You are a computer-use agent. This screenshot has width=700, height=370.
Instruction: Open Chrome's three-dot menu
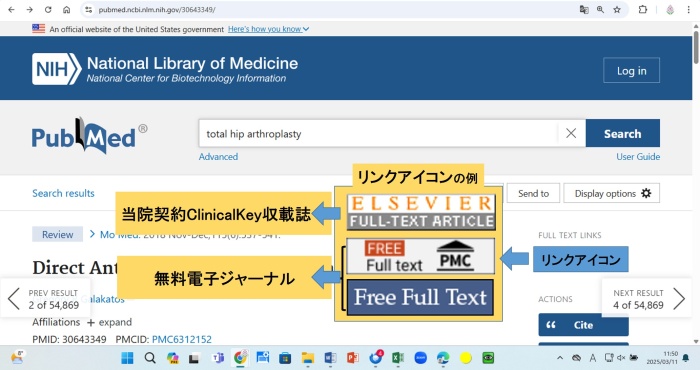[x=688, y=9]
